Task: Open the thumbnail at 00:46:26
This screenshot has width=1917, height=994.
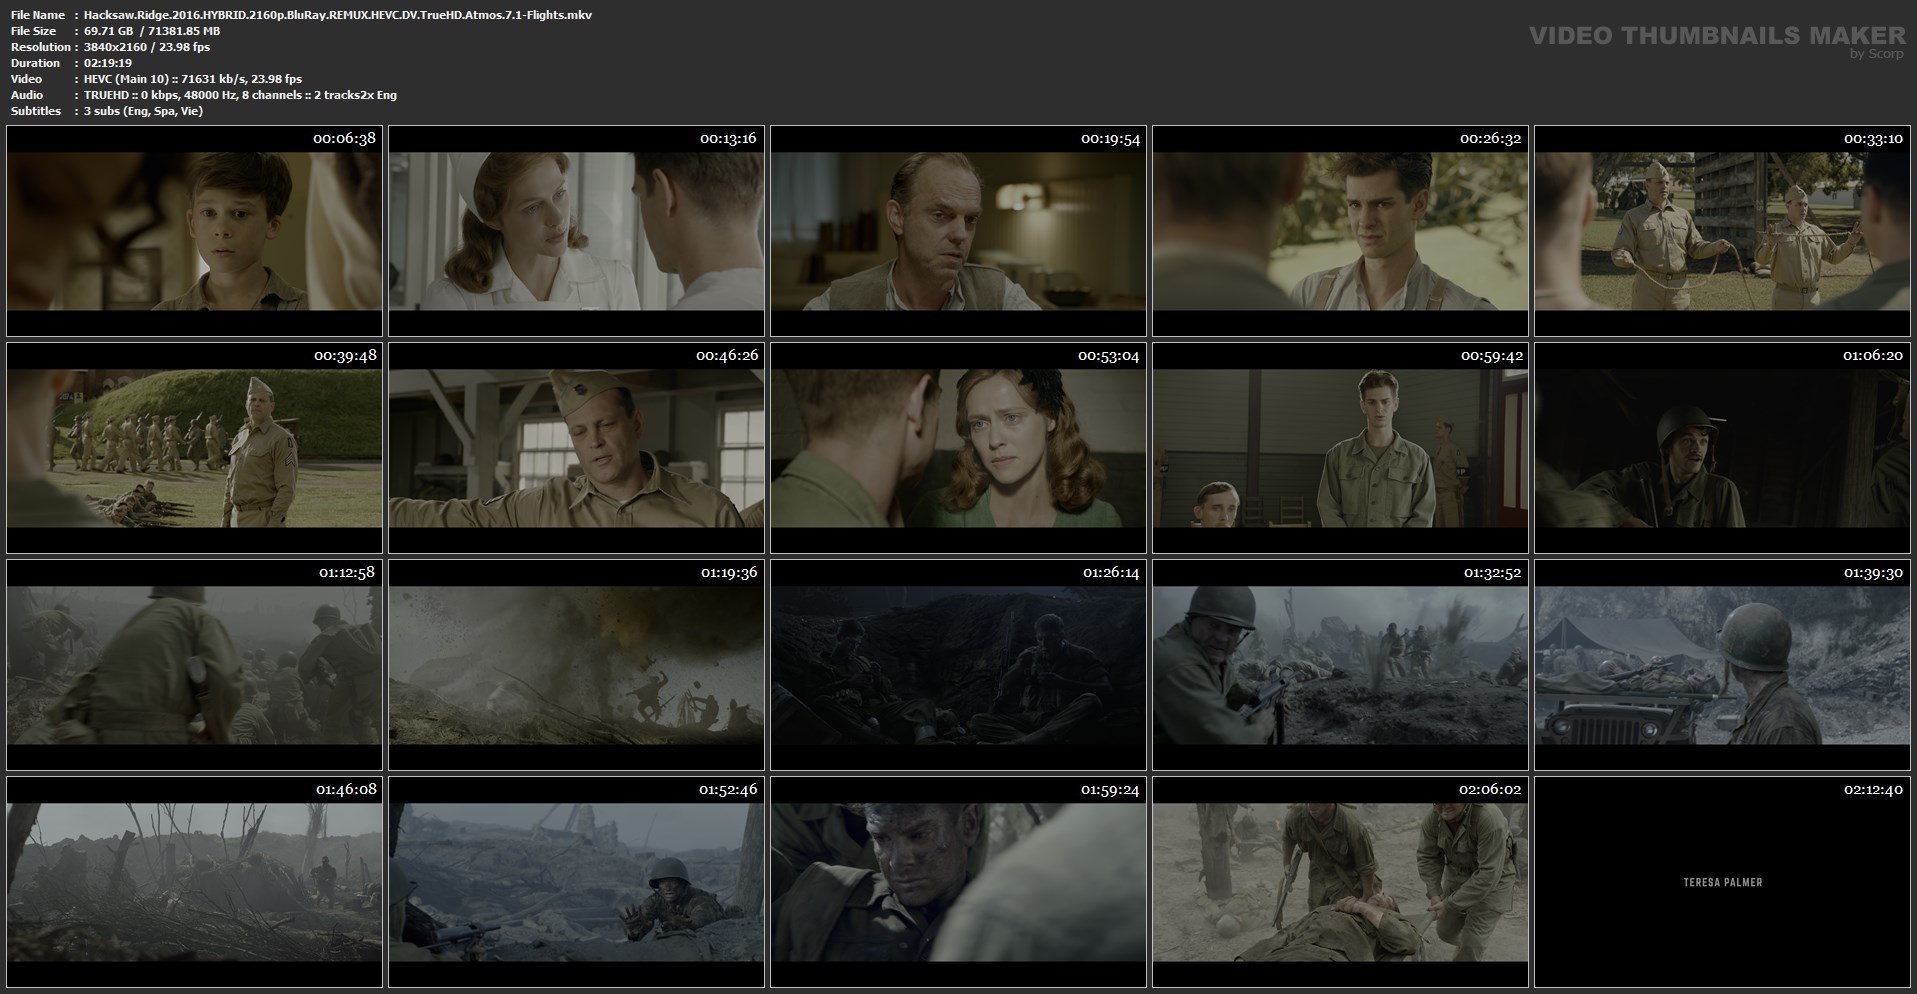Action: click(576, 448)
